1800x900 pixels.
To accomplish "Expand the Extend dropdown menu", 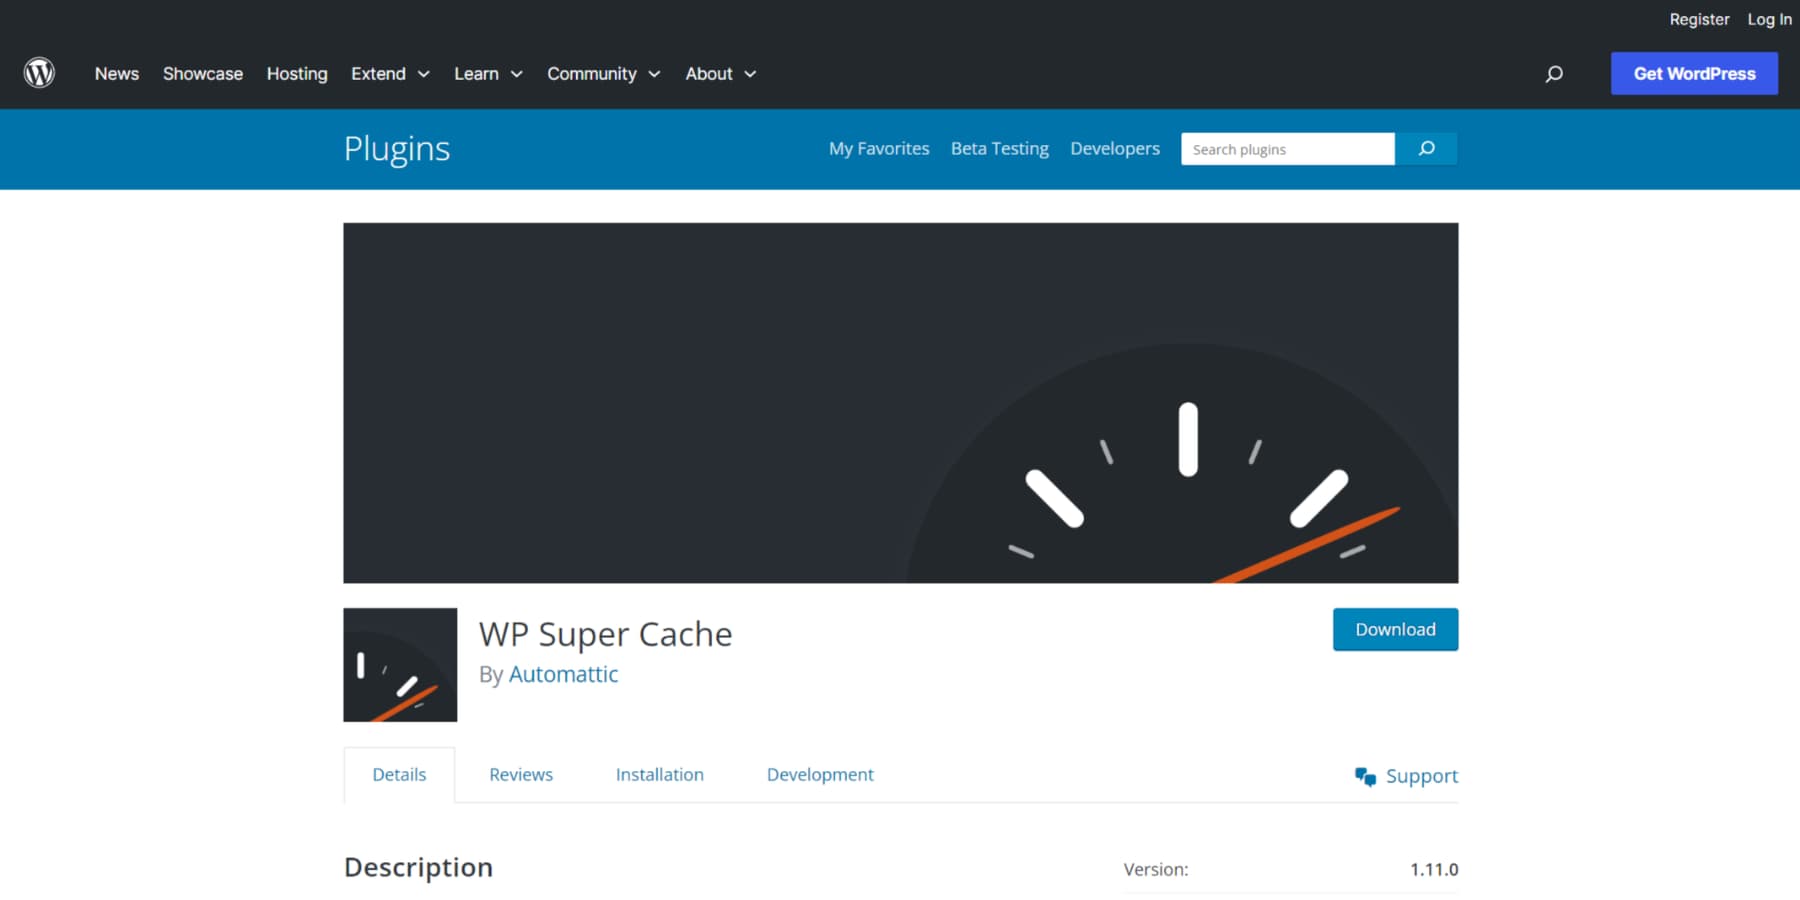I will [390, 73].
